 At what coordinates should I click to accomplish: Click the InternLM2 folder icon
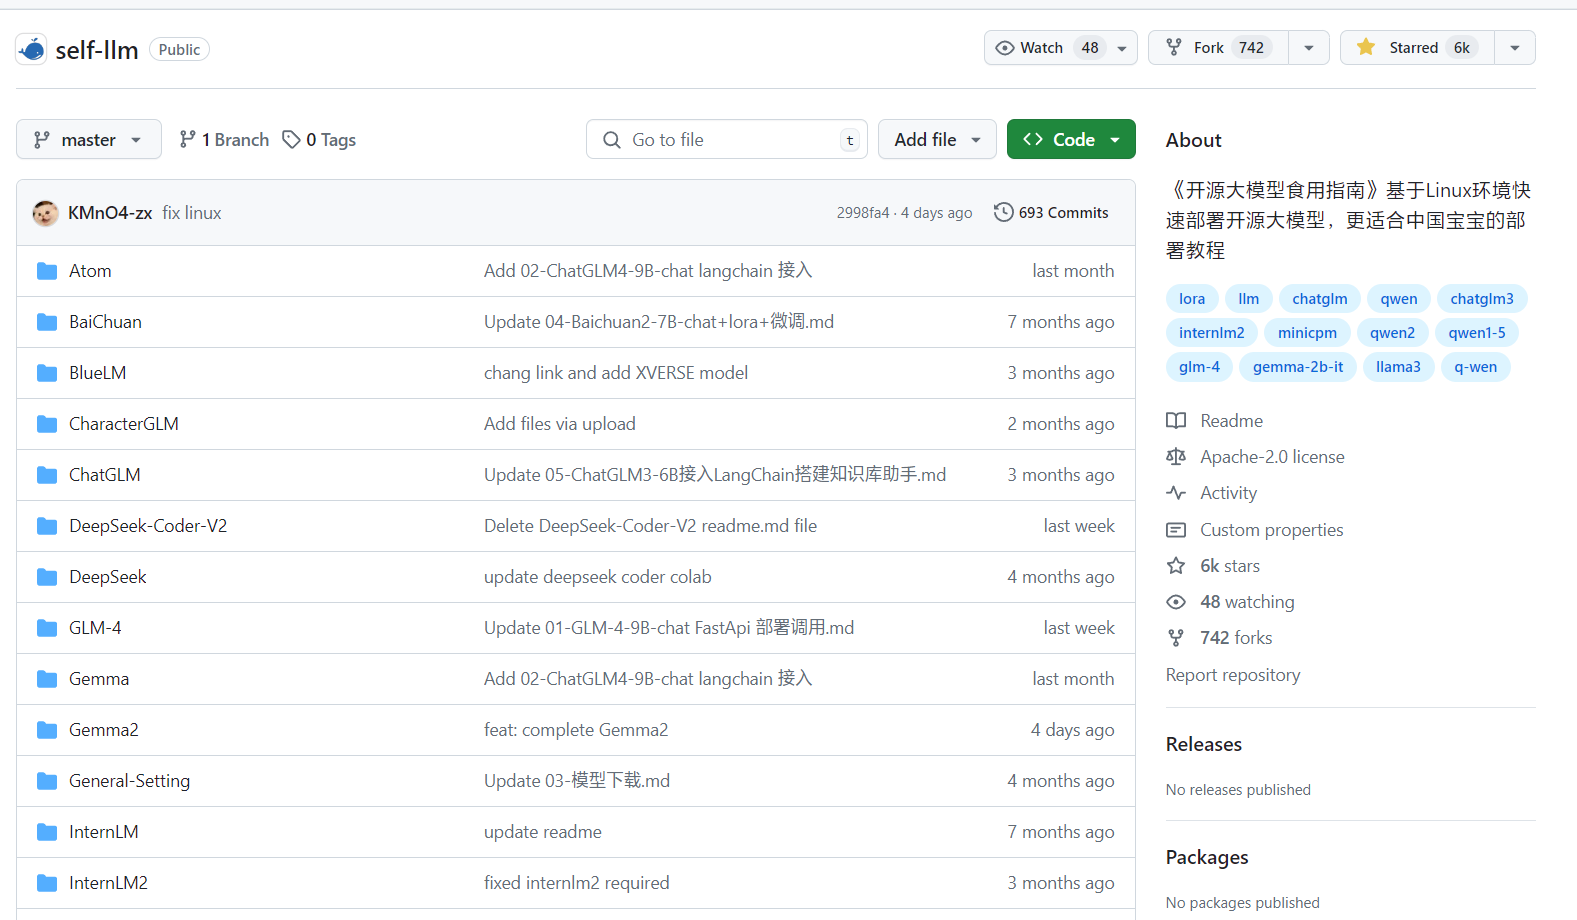tap(47, 883)
